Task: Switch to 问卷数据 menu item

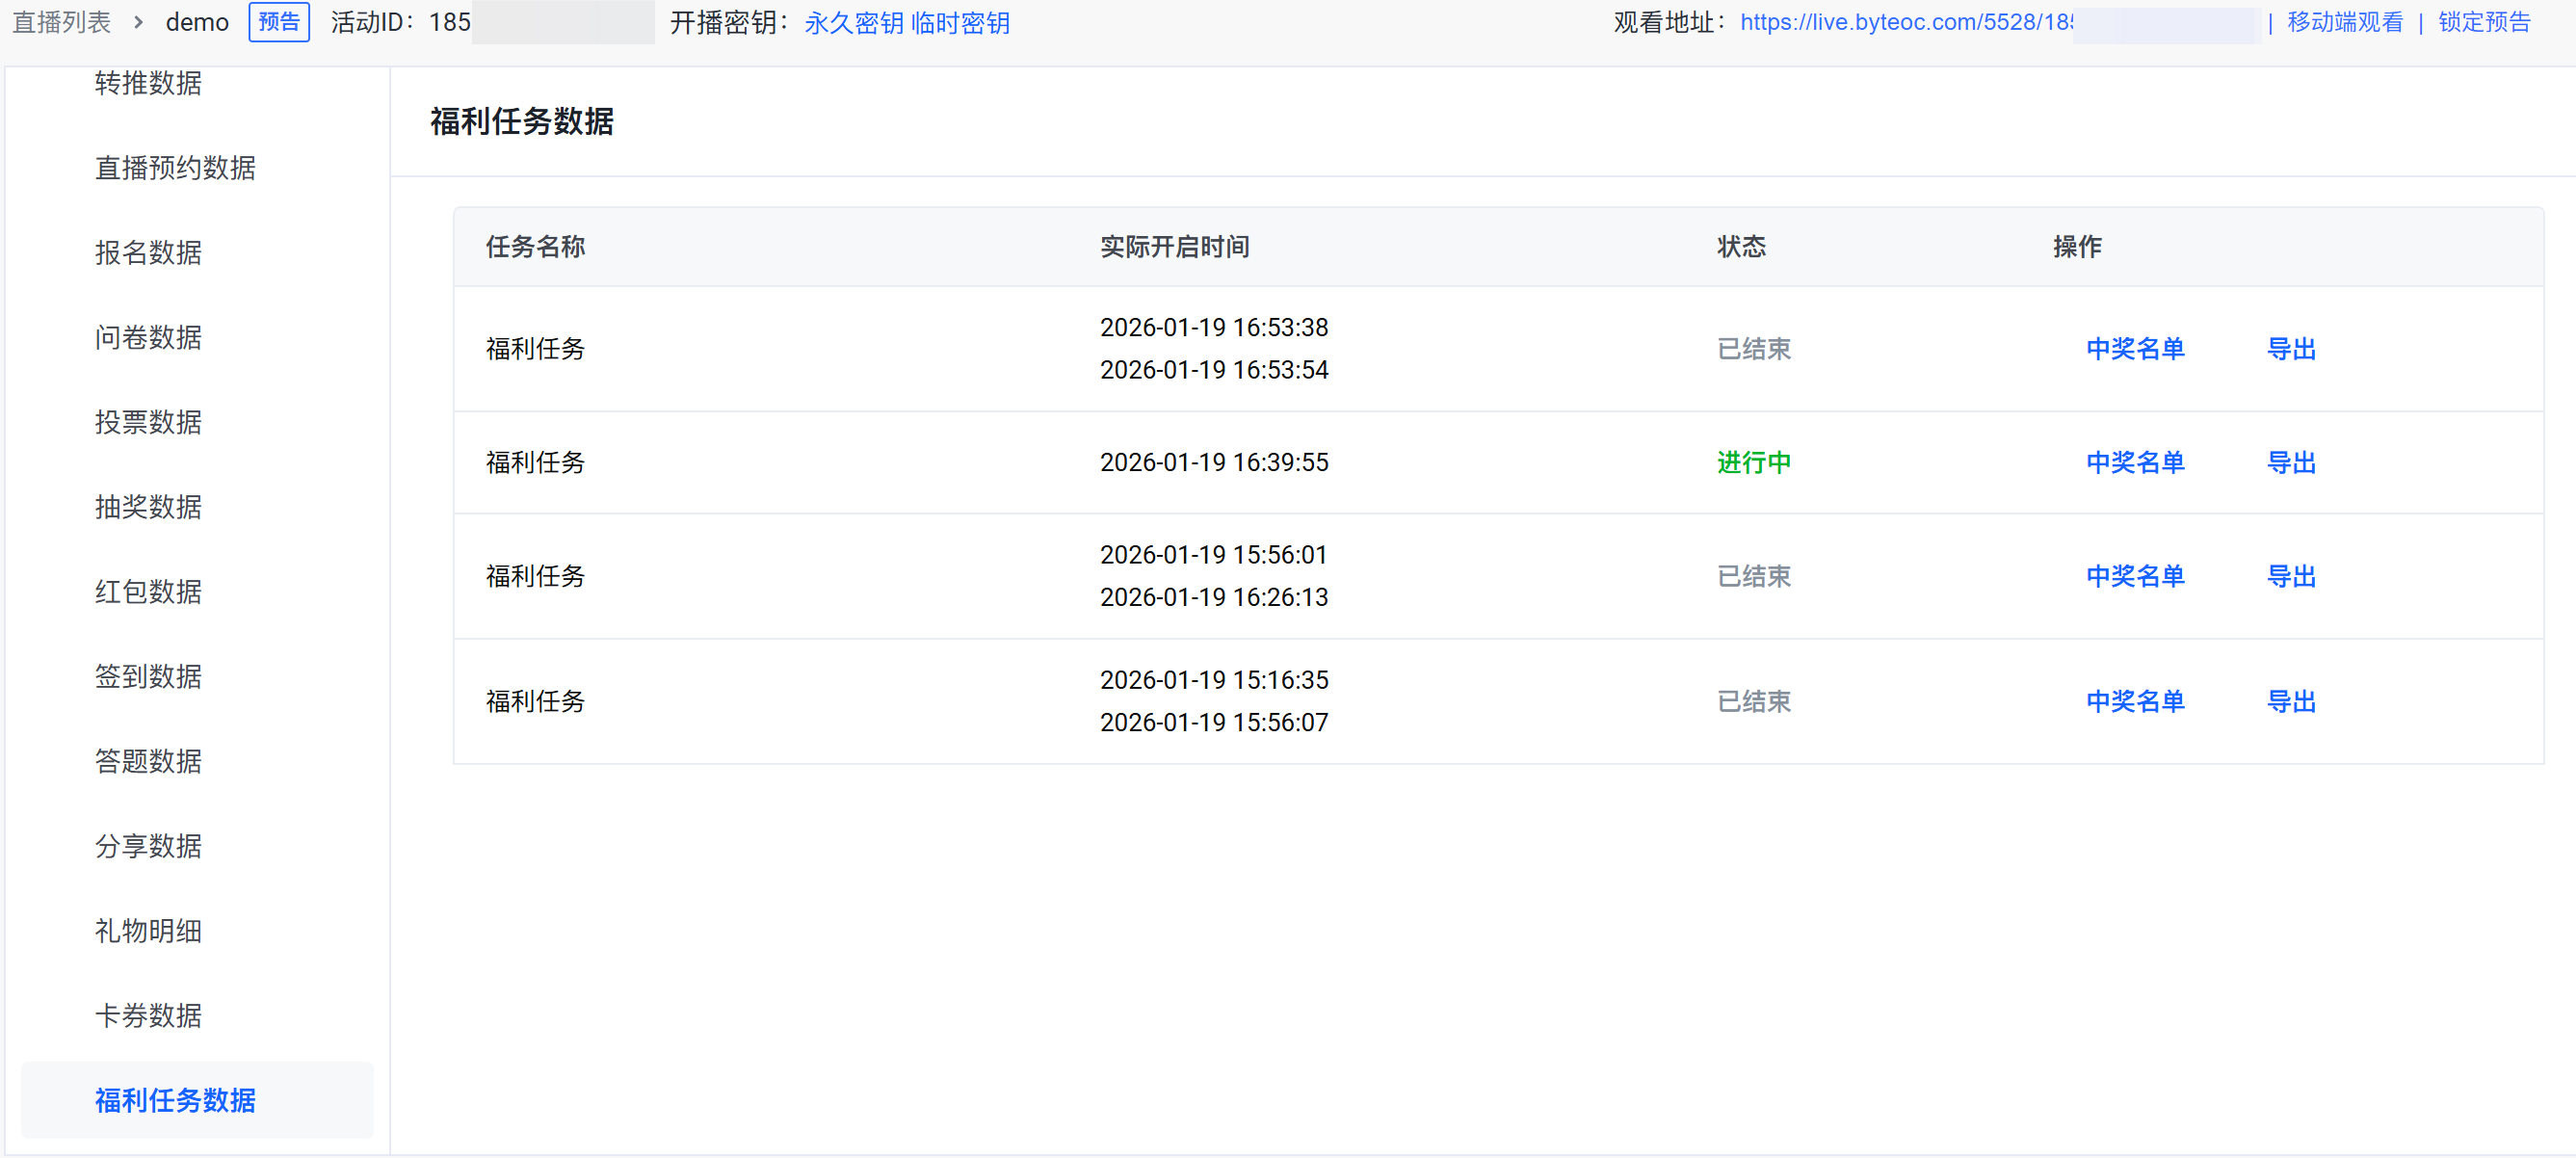Action: (x=148, y=338)
